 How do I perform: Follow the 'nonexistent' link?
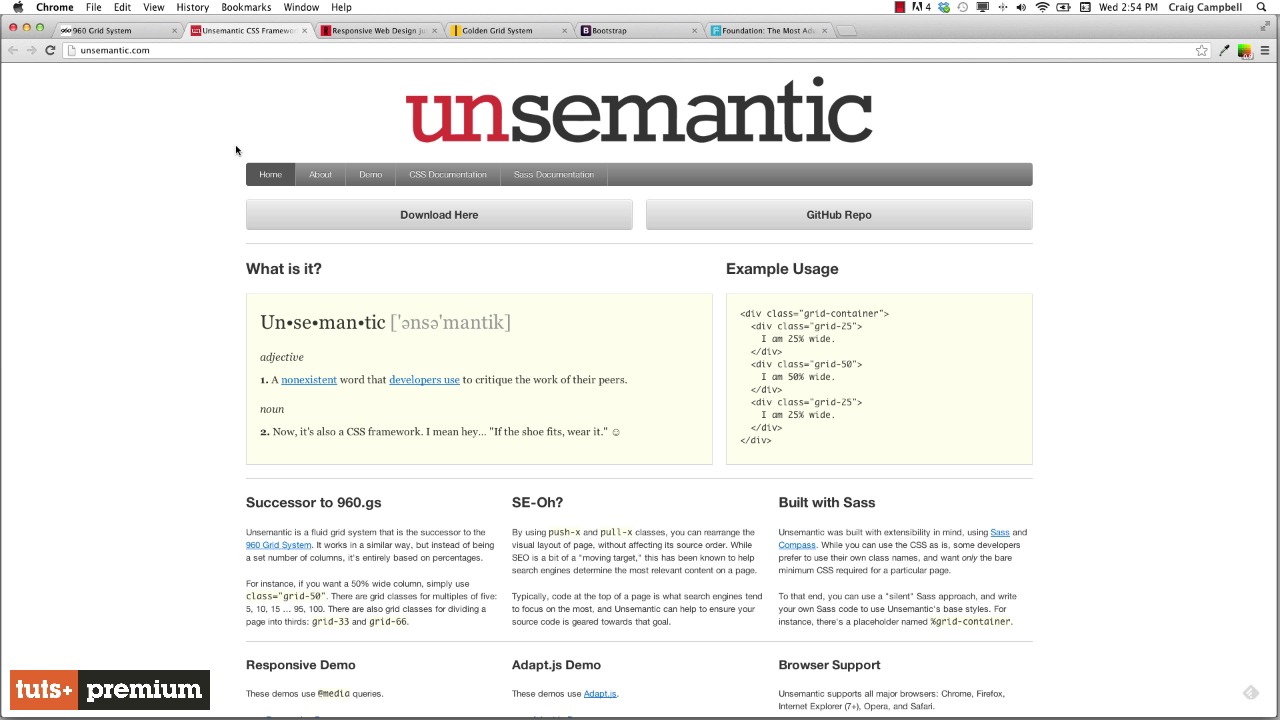(x=309, y=380)
